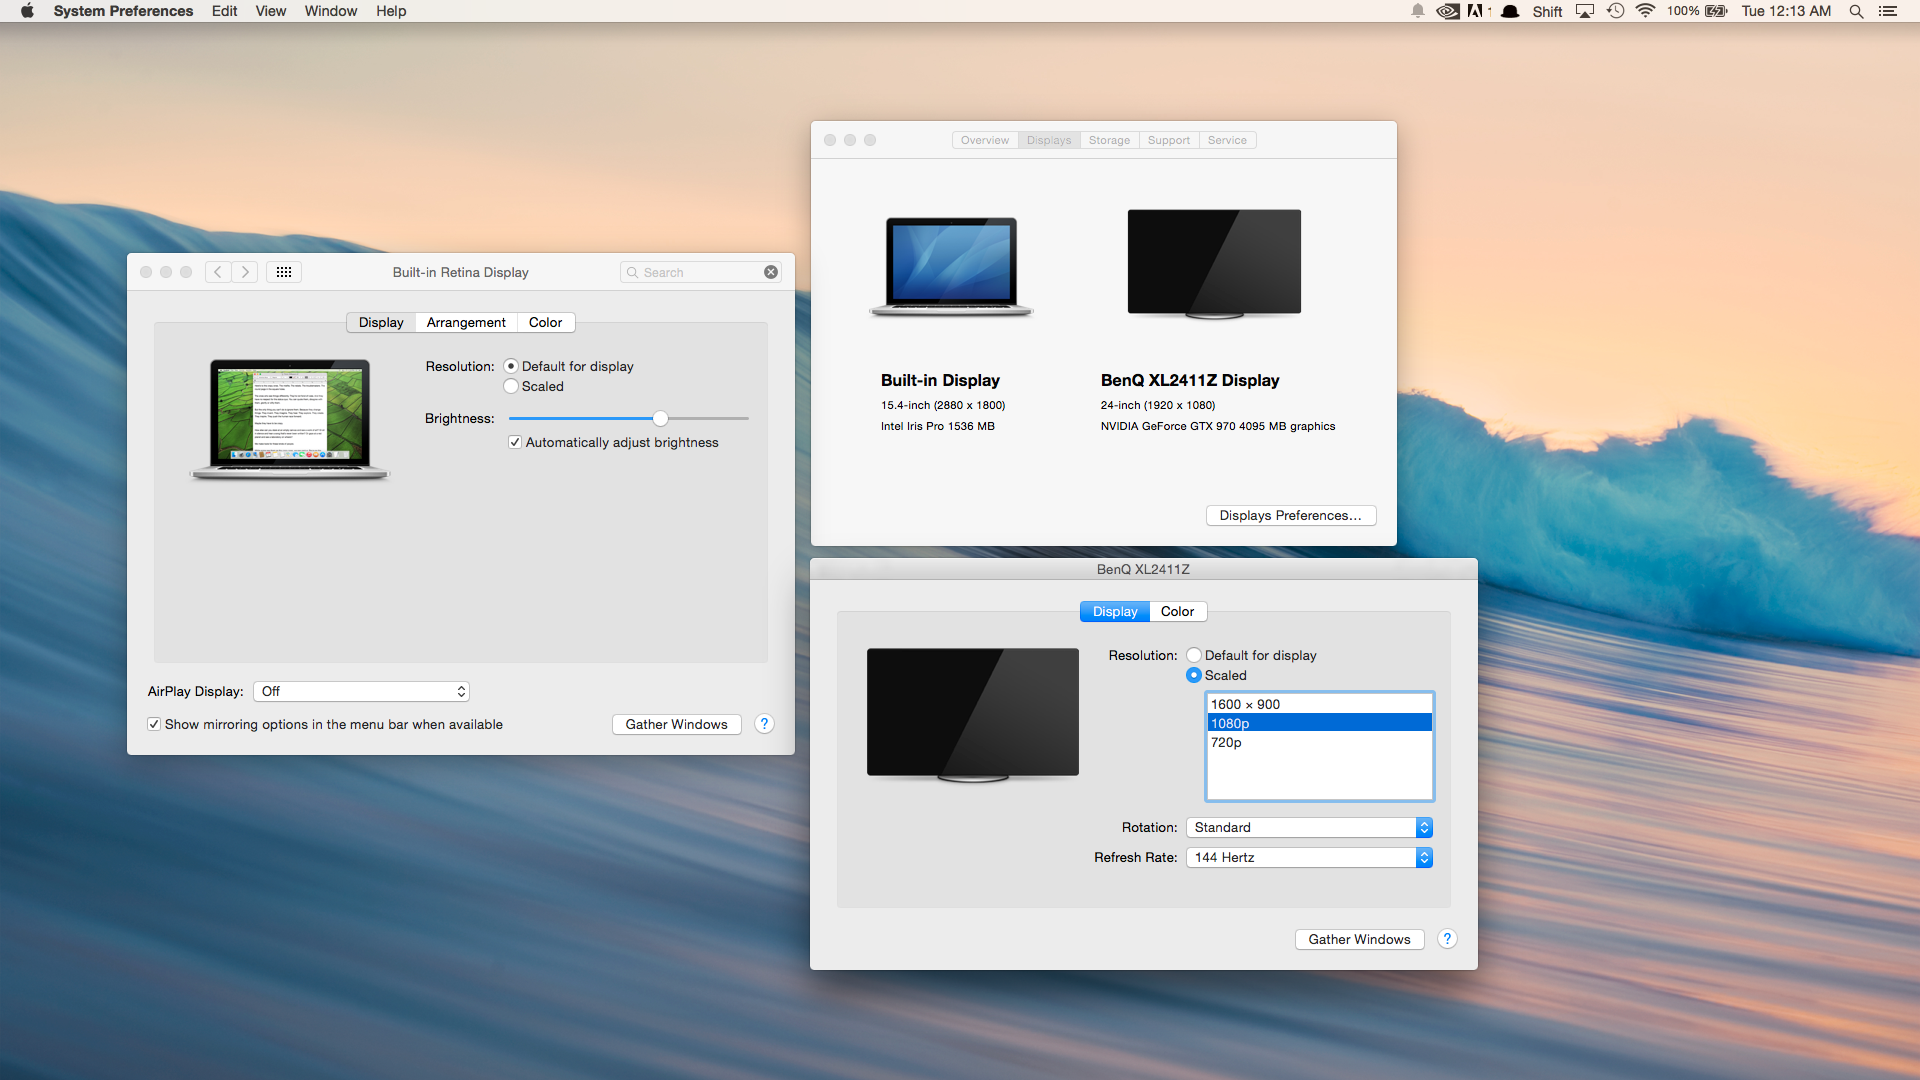This screenshot has width=1920, height=1080.
Task: Select 720p resolution
Action: click(x=1320, y=742)
